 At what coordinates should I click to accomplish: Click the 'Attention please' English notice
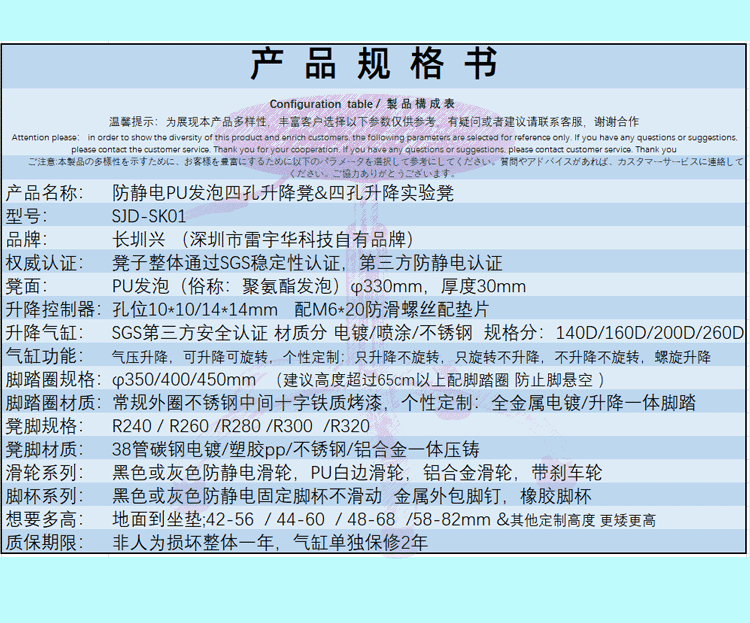375,143
